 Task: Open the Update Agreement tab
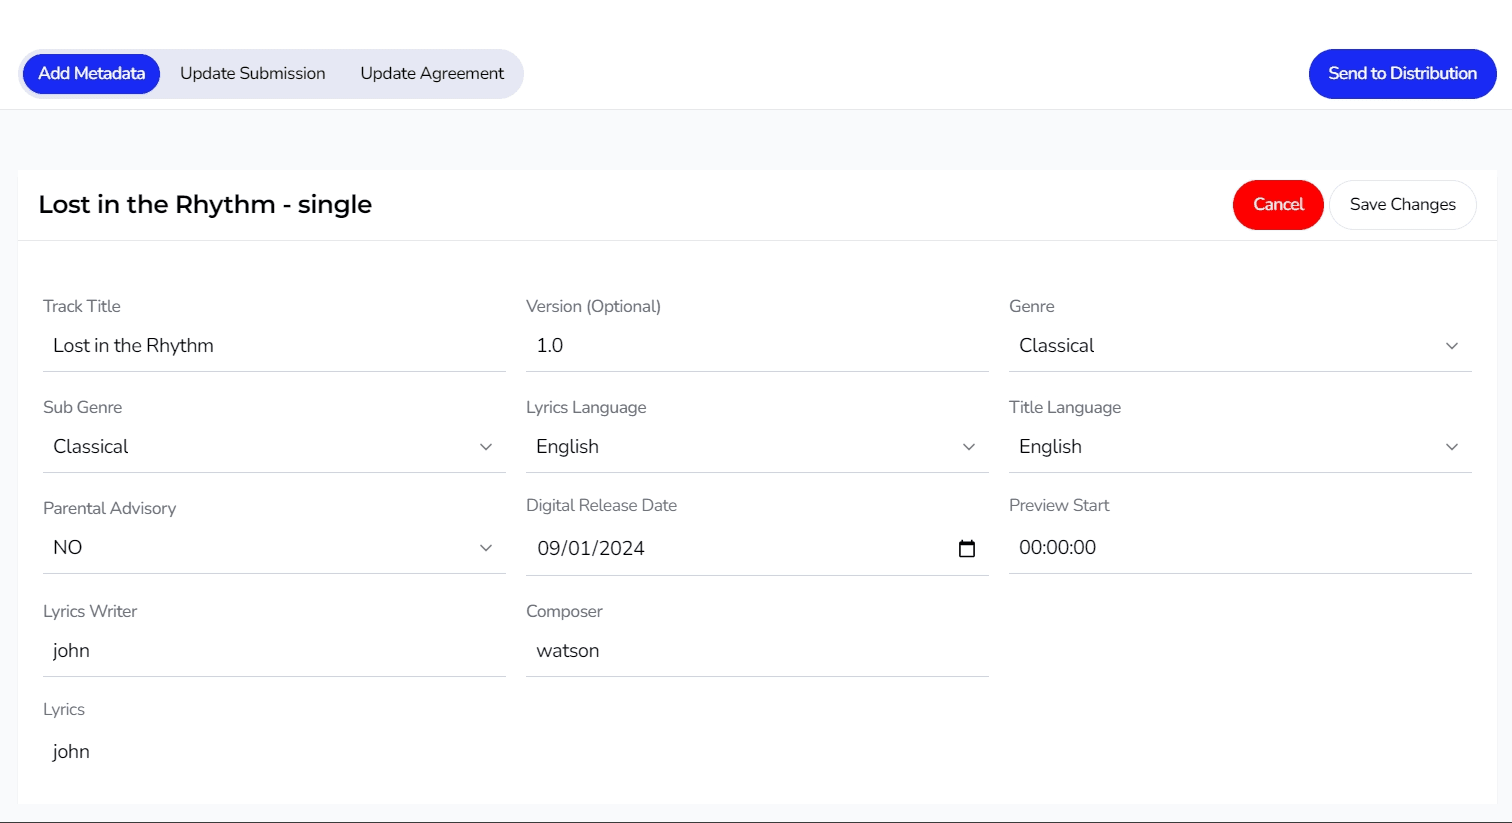[x=432, y=74]
